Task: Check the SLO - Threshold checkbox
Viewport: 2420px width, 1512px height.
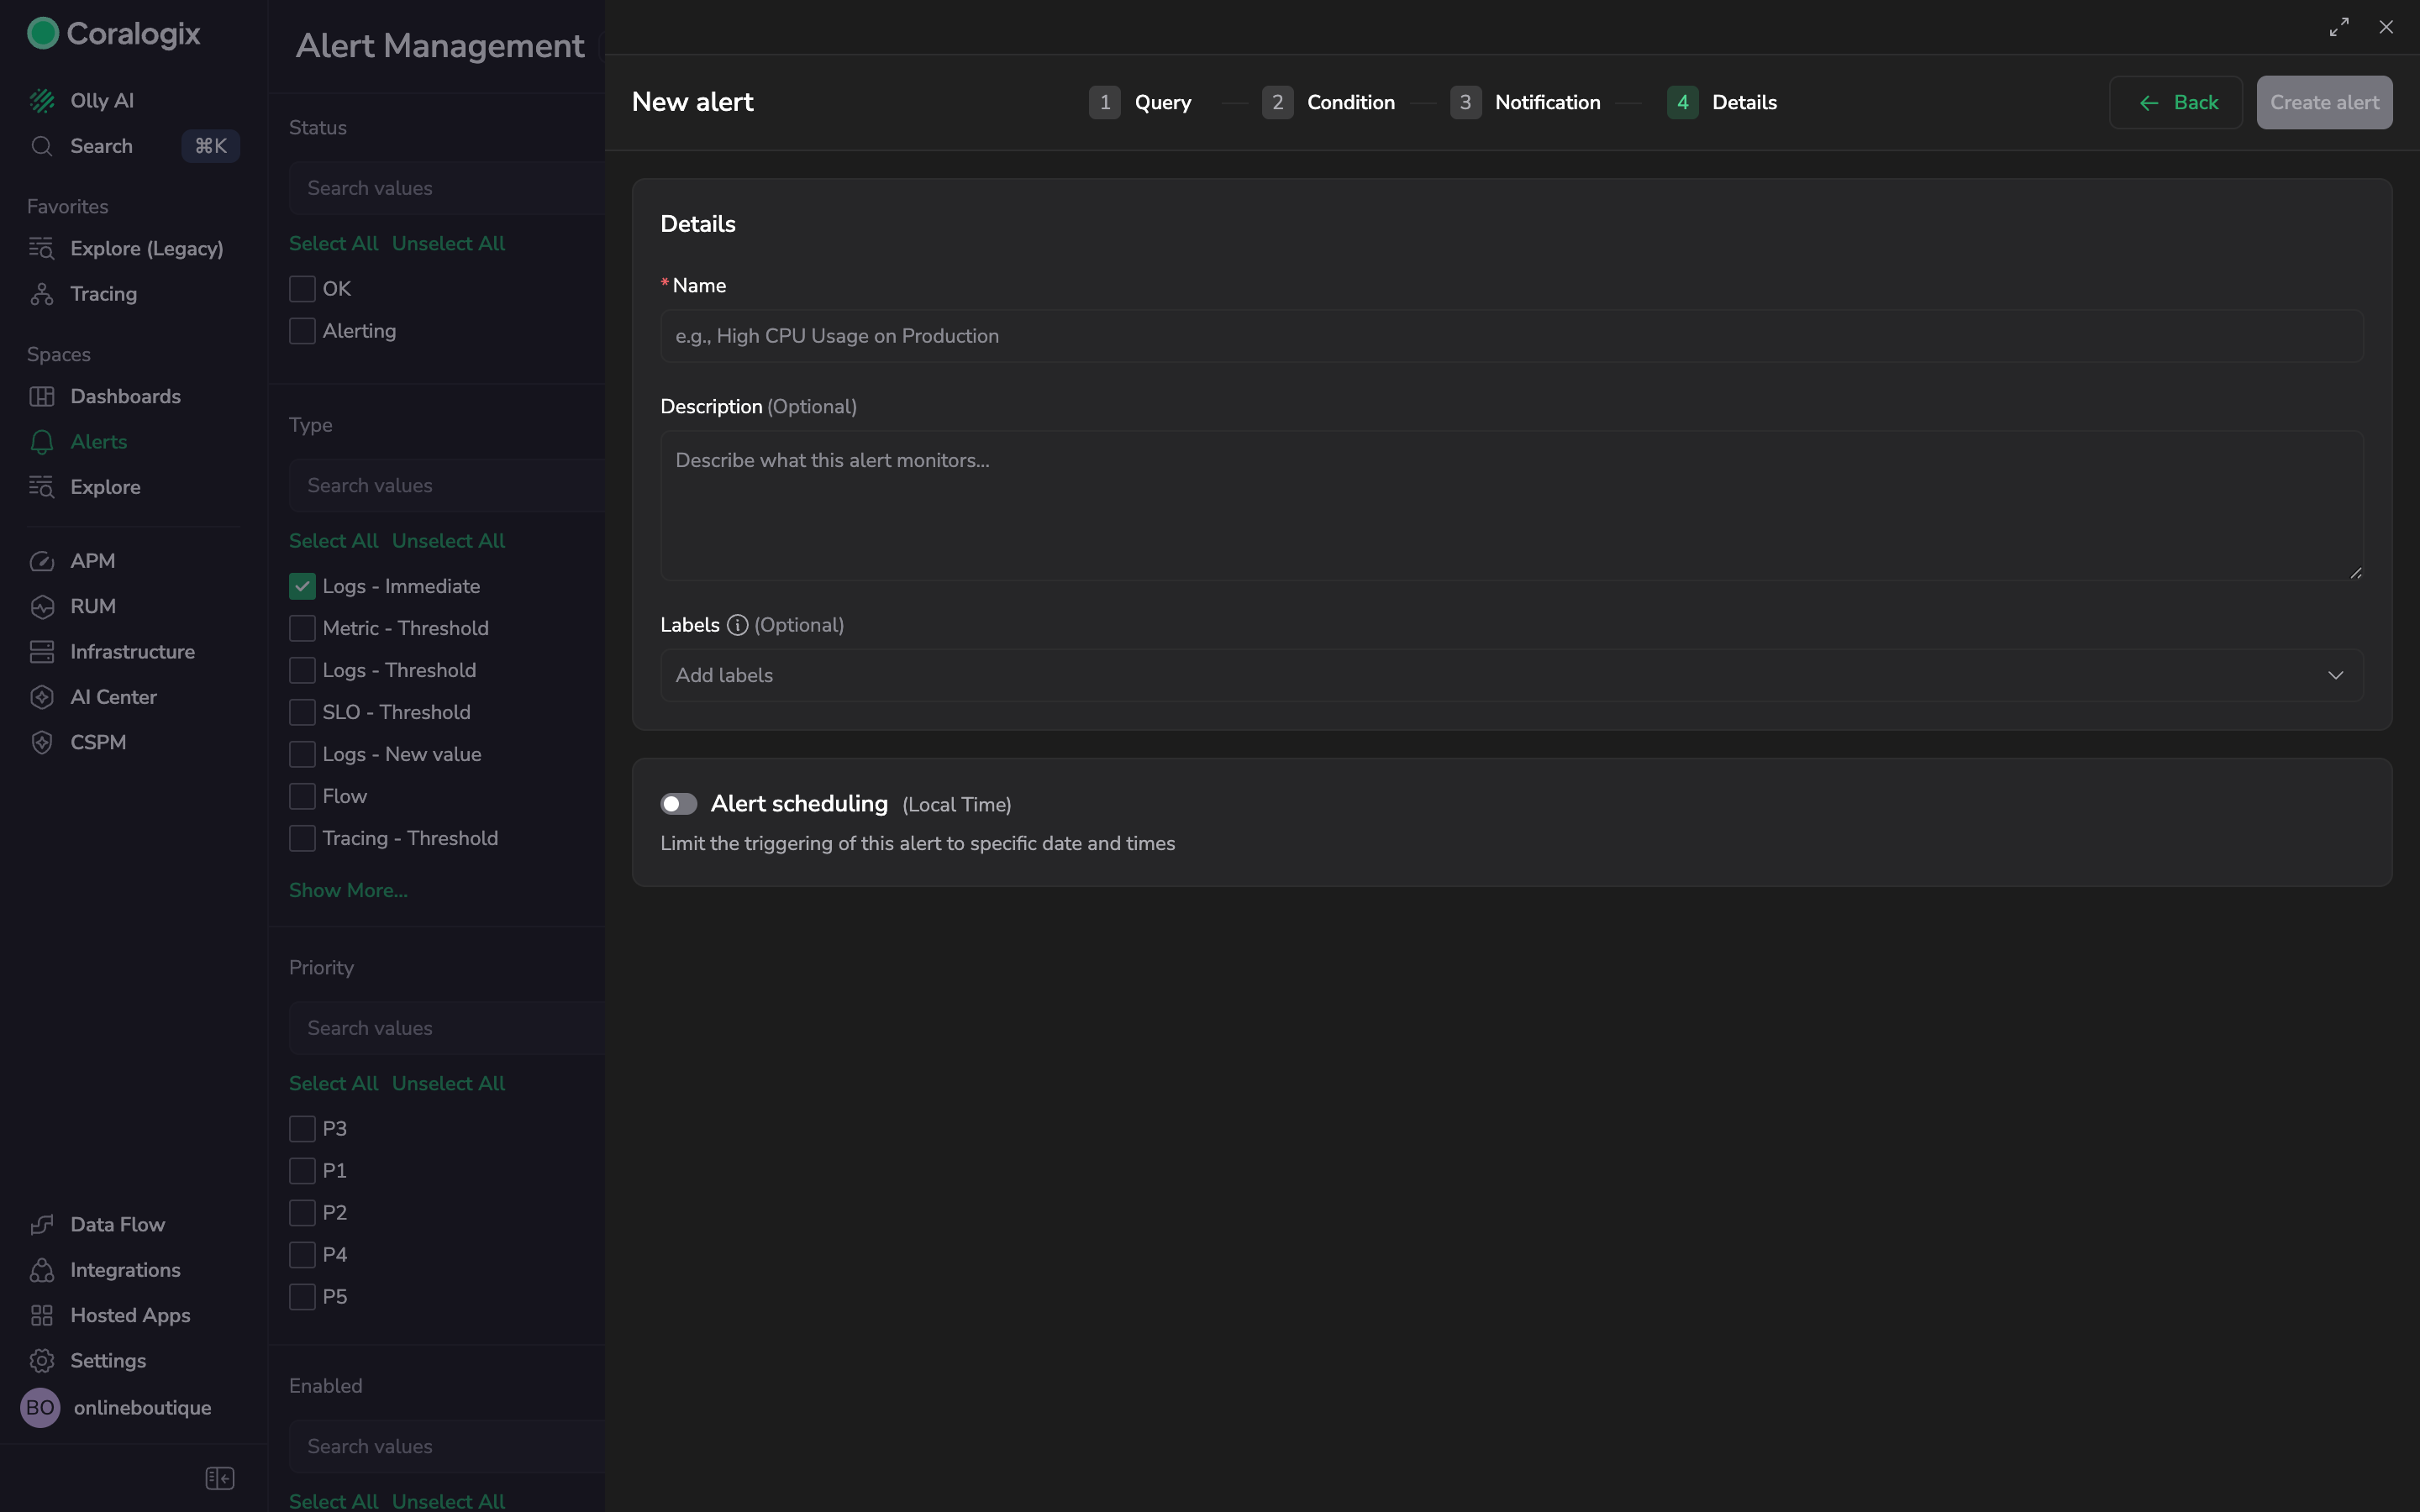Action: (x=302, y=712)
